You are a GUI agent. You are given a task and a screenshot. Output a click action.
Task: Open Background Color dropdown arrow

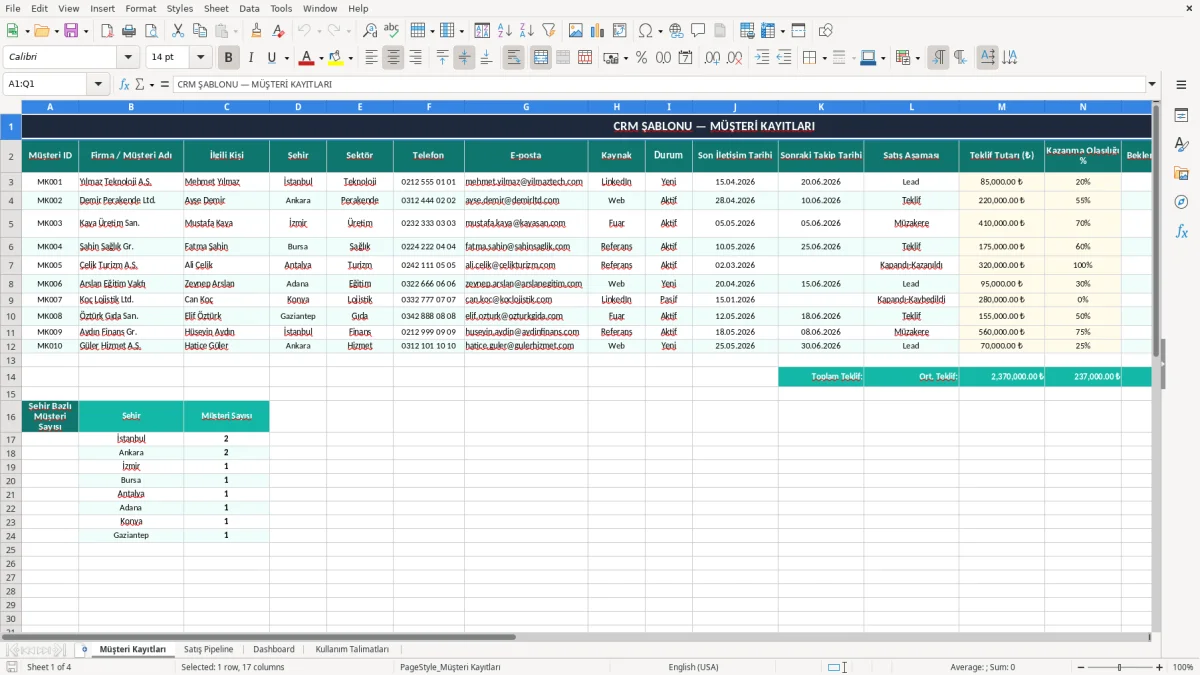coord(351,58)
